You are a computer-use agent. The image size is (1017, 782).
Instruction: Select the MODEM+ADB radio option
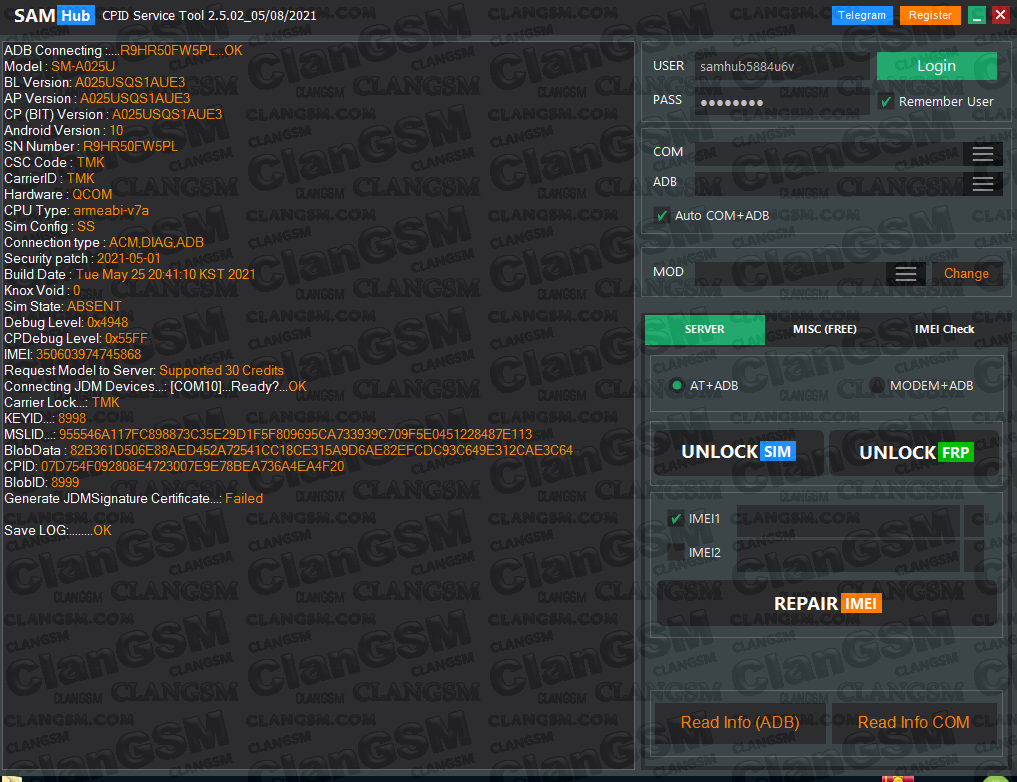coord(877,386)
